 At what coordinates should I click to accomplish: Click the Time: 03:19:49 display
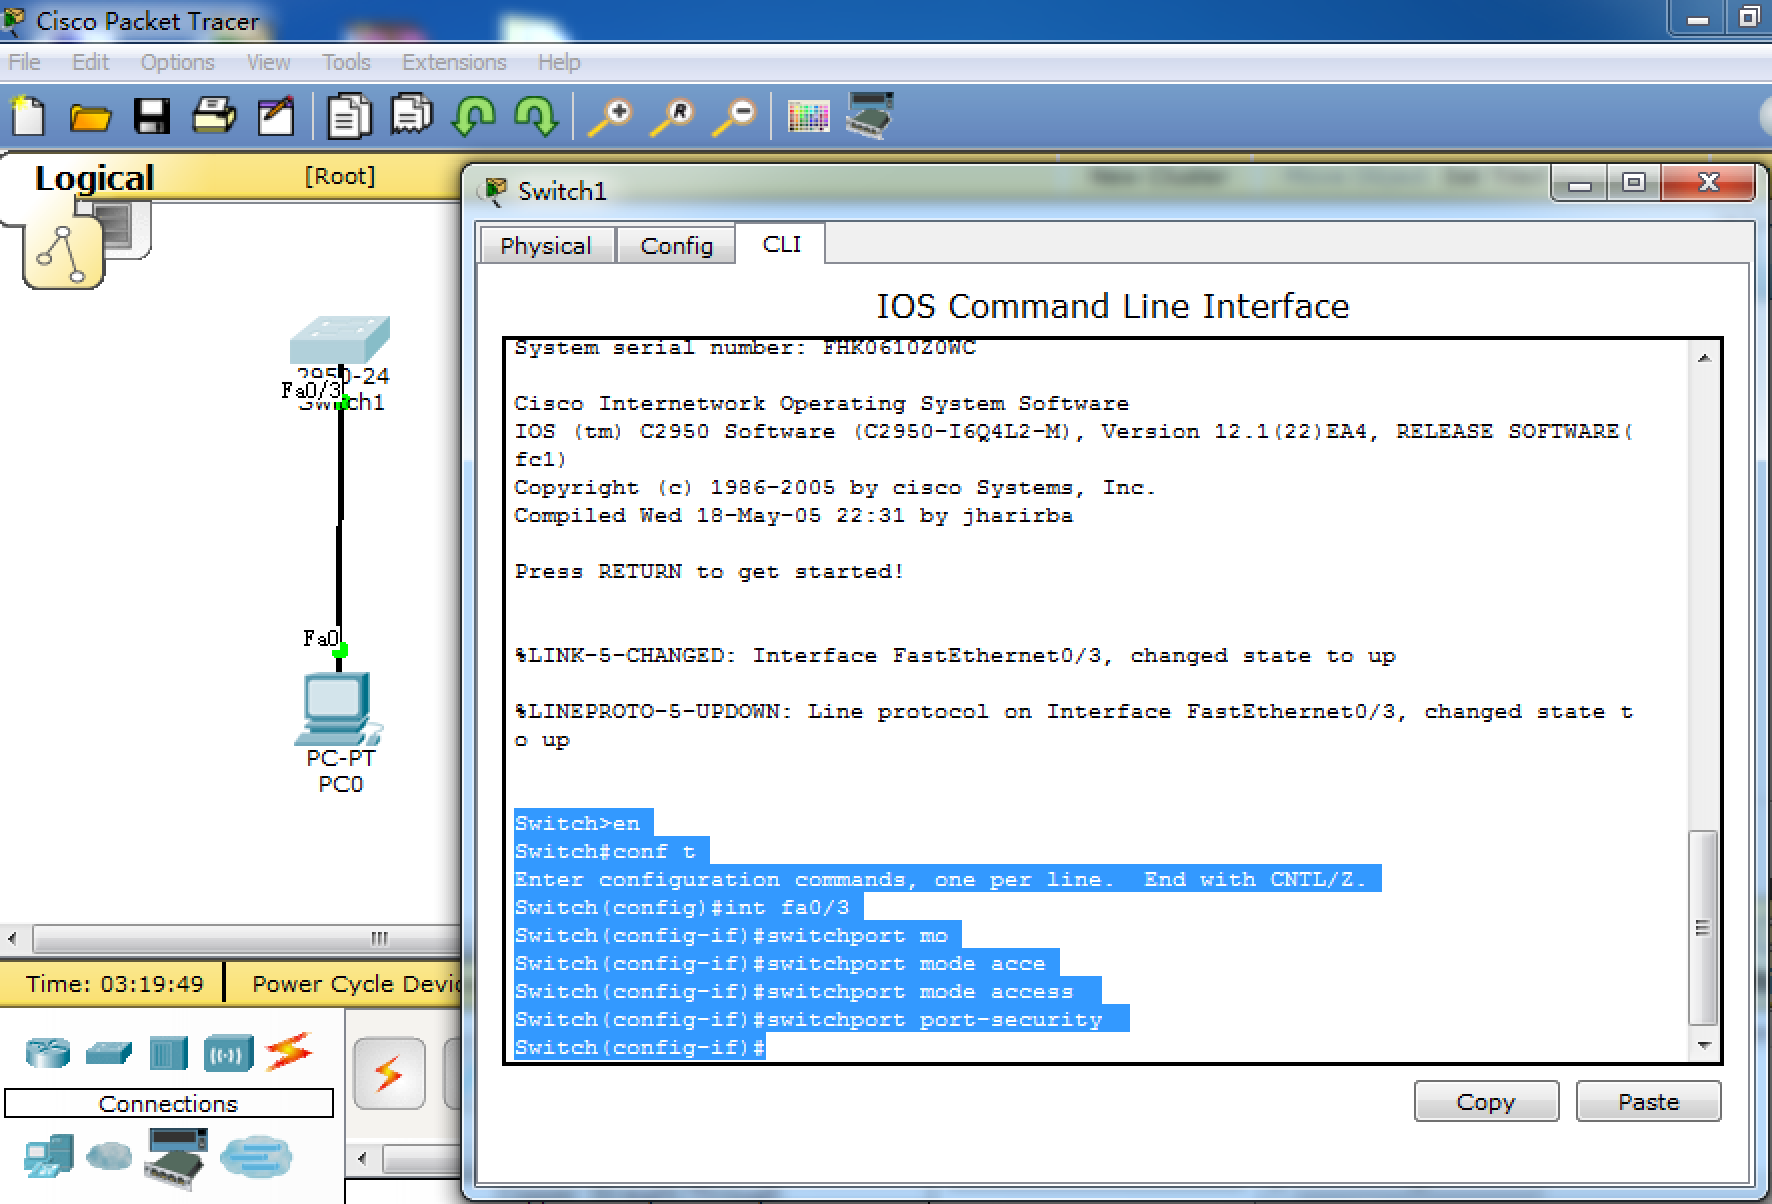tap(115, 984)
